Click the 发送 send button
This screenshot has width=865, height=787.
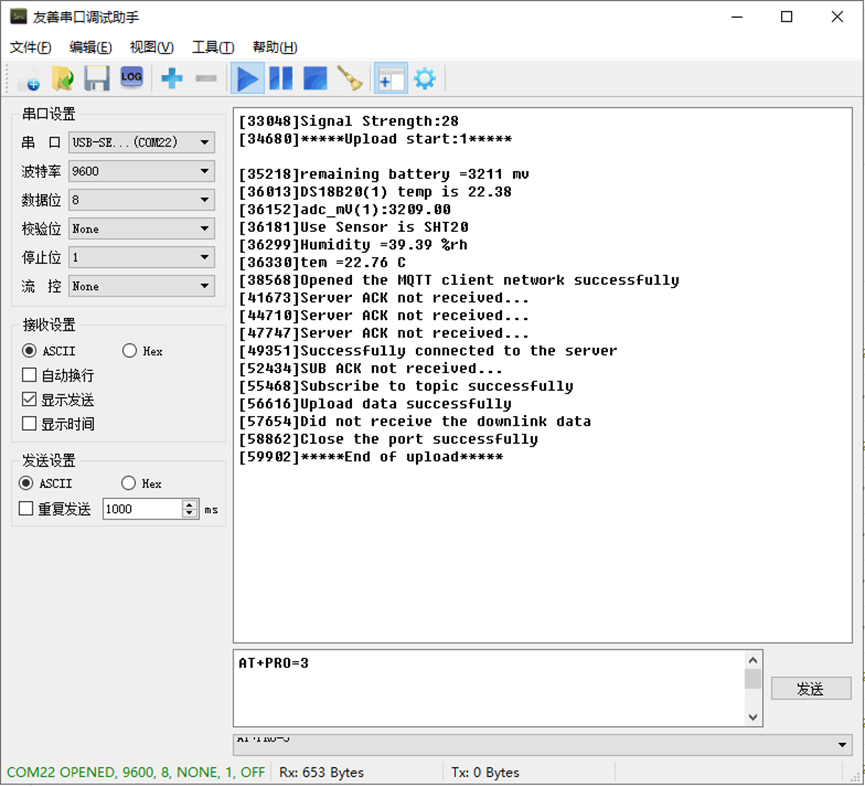coord(811,689)
